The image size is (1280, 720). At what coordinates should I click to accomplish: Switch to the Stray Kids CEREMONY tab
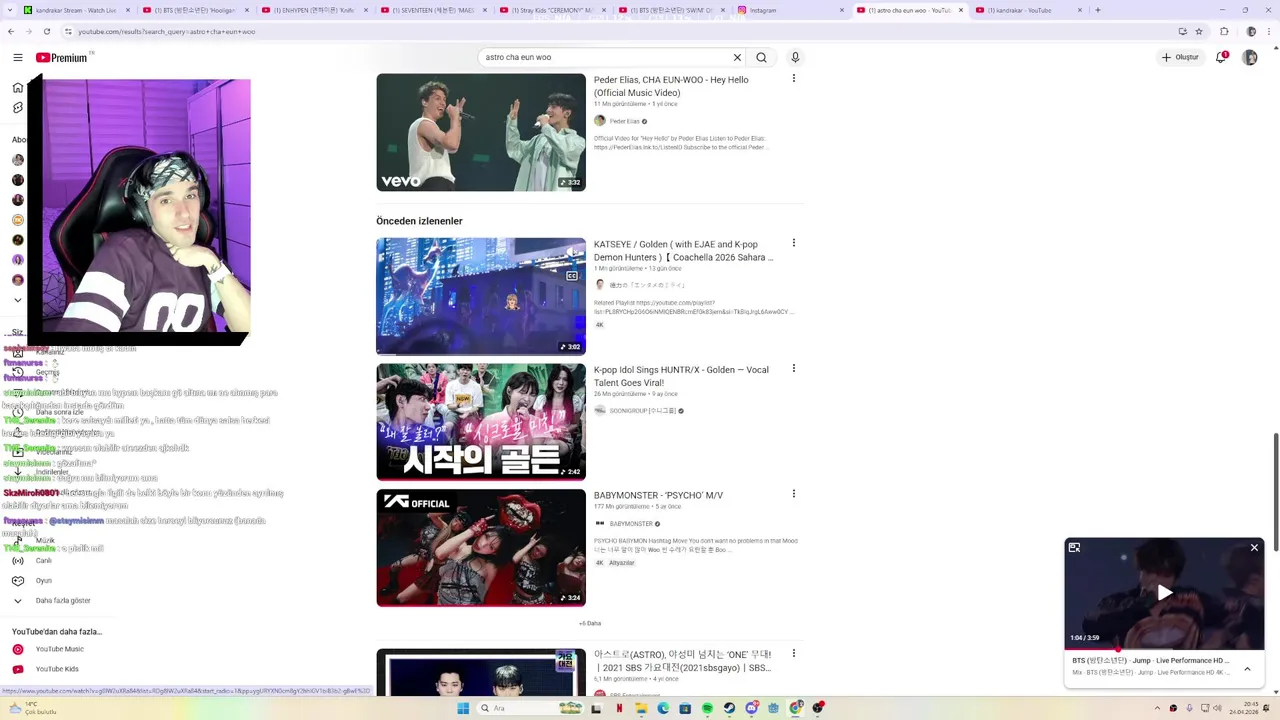(x=551, y=10)
